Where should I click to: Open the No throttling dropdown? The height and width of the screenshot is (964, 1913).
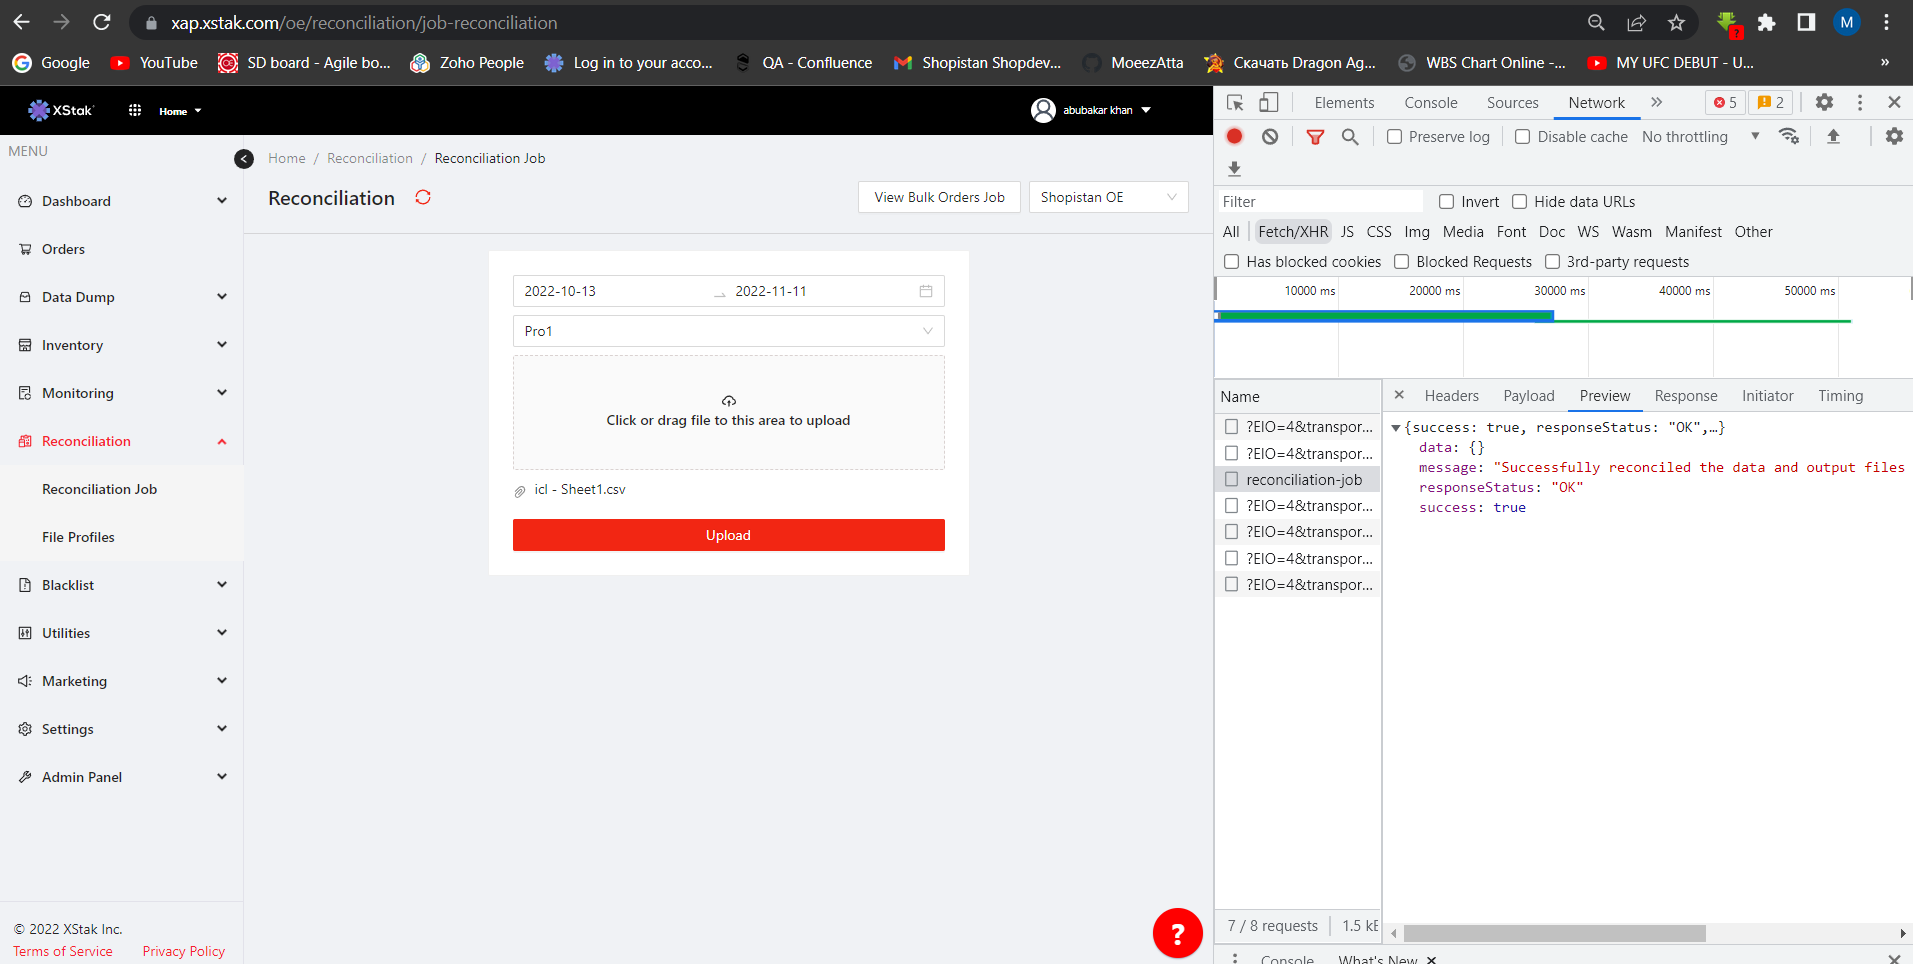1700,136
